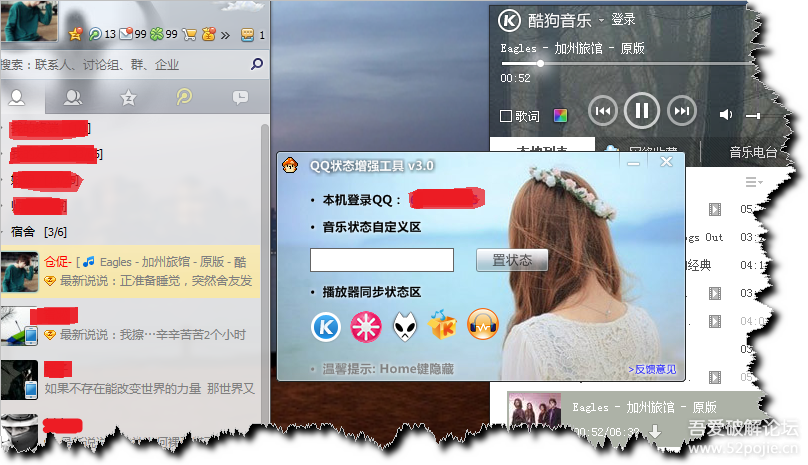
Task: Select the orange box music player icon
Action: pyautogui.click(x=443, y=325)
